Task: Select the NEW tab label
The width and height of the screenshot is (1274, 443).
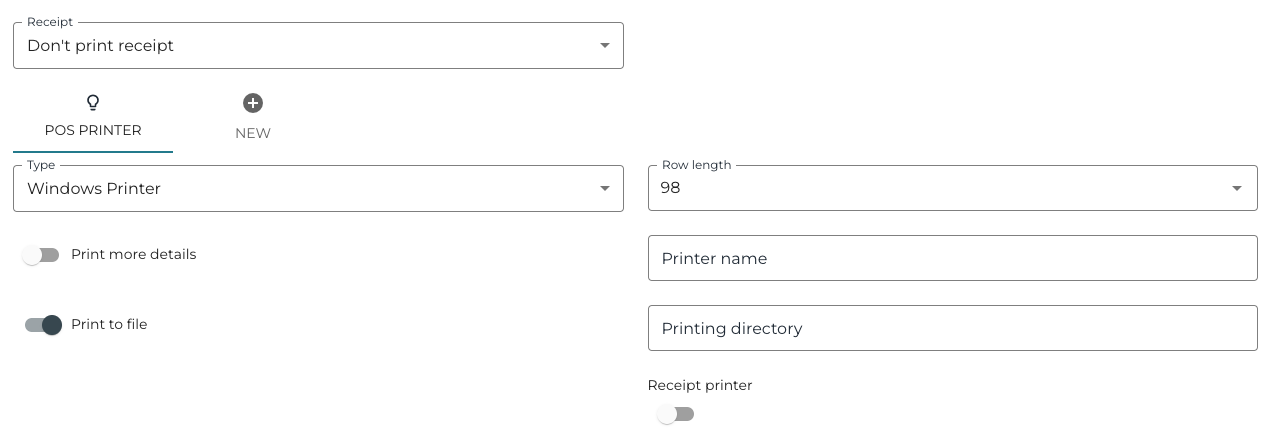Action: tap(253, 133)
